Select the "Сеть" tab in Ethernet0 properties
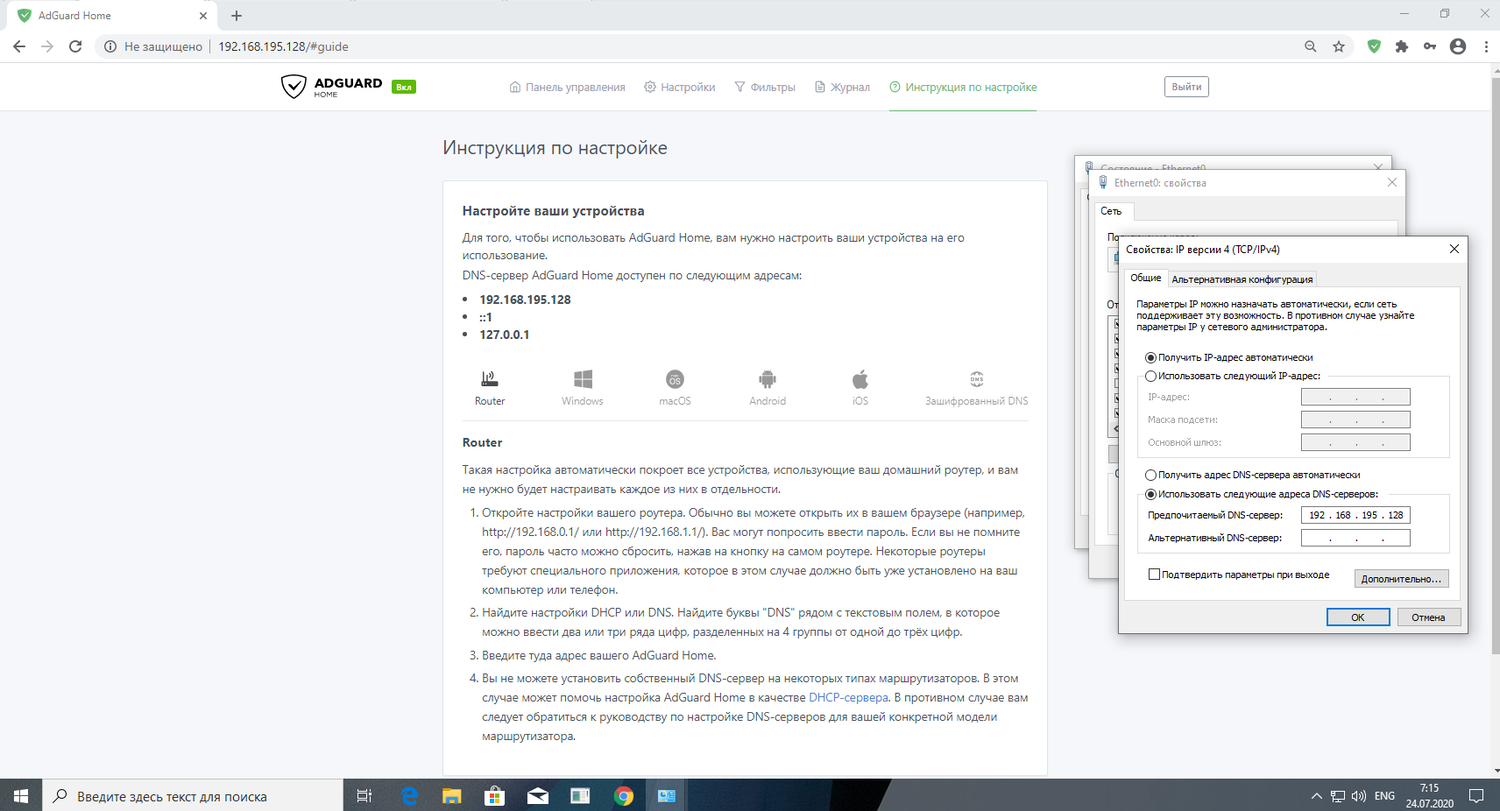The width and height of the screenshot is (1500, 811). click(x=1112, y=211)
